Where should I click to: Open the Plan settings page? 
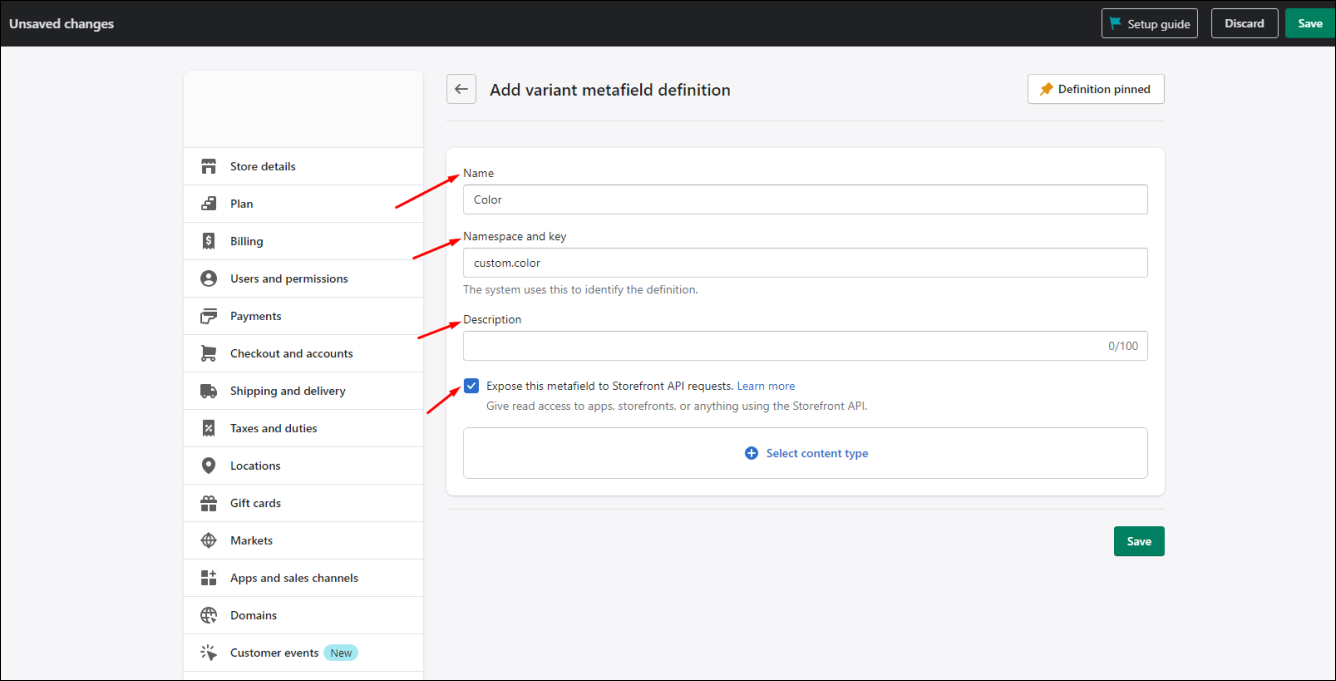(x=304, y=203)
